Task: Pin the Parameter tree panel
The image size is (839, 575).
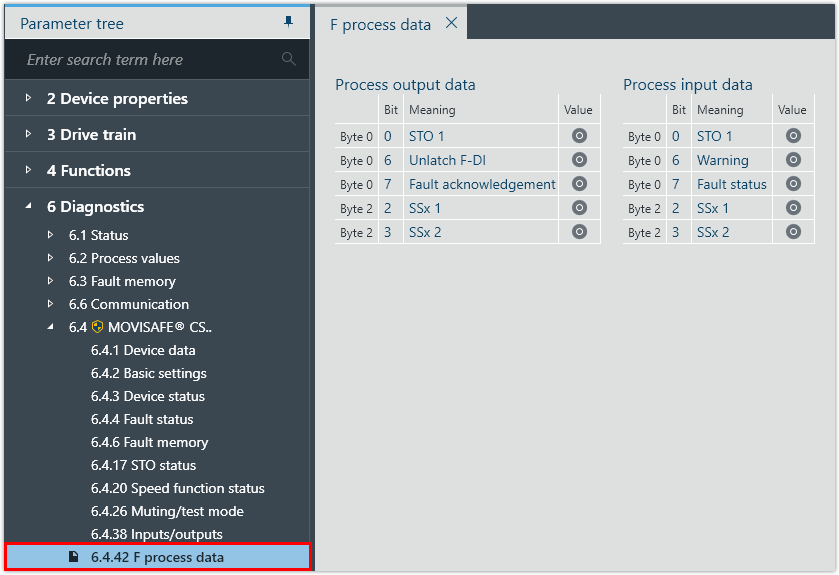Action: tap(289, 22)
